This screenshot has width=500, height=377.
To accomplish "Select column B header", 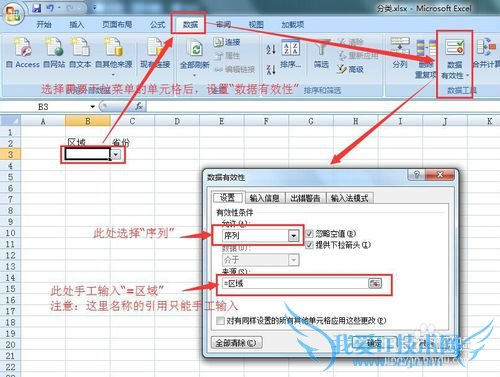I will 88,121.
